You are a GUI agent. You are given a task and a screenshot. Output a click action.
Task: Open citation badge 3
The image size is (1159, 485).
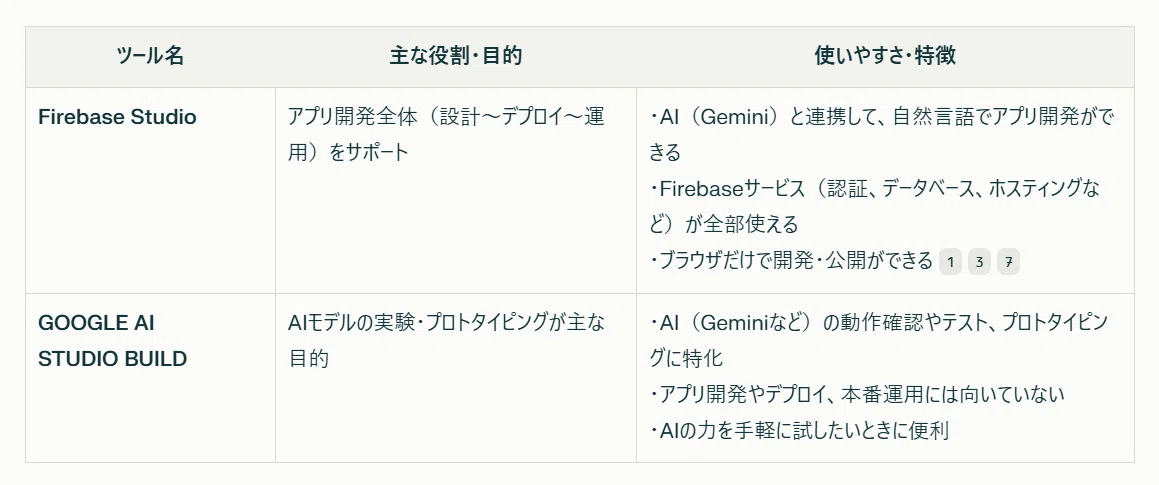[x=979, y=262]
